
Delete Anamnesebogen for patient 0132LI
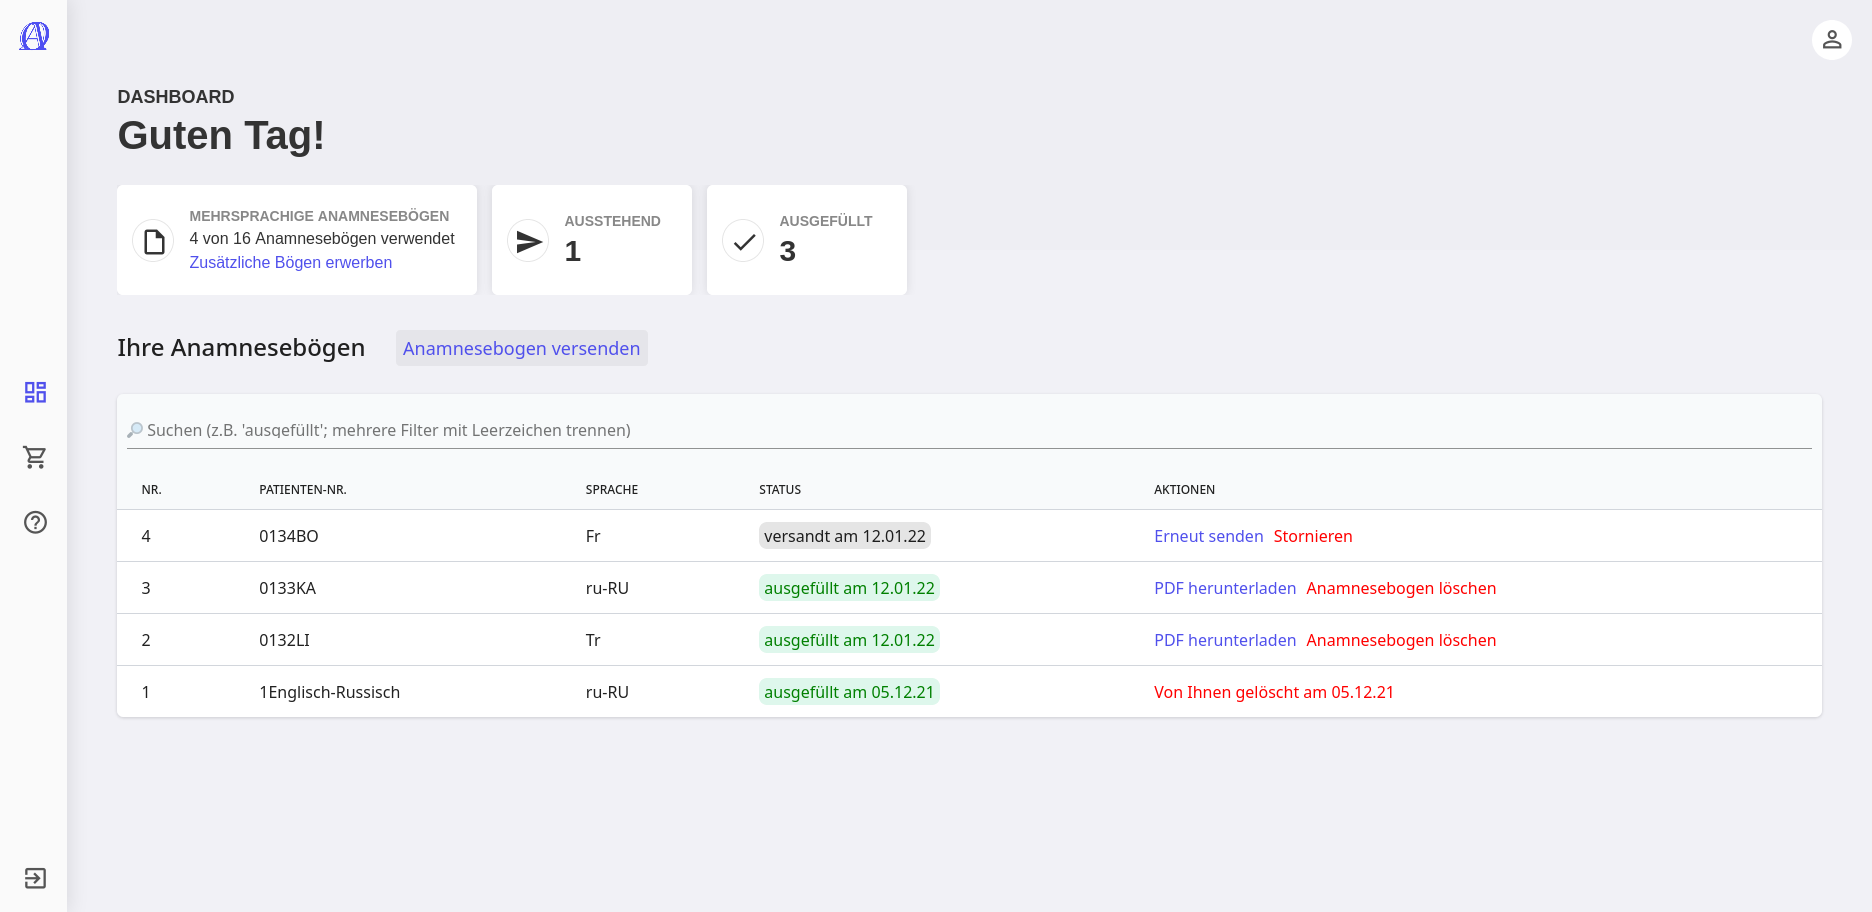[1400, 640]
